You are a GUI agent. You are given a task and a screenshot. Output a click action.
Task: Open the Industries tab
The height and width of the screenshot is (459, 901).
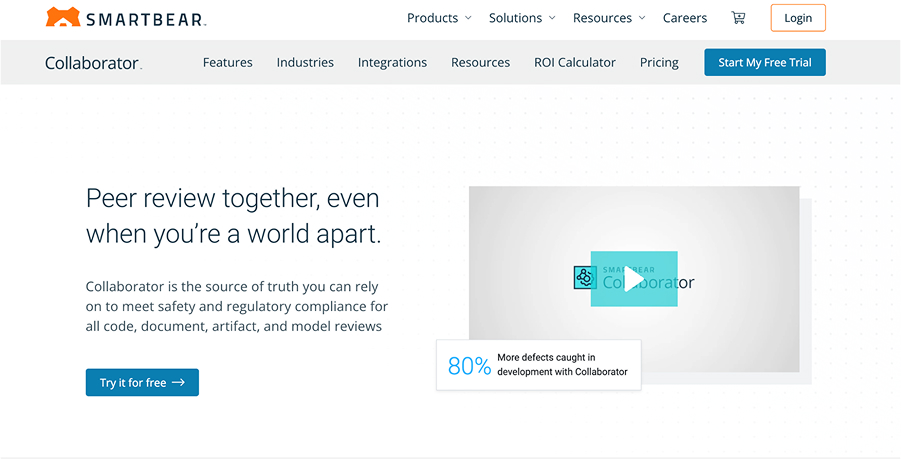[x=305, y=62]
